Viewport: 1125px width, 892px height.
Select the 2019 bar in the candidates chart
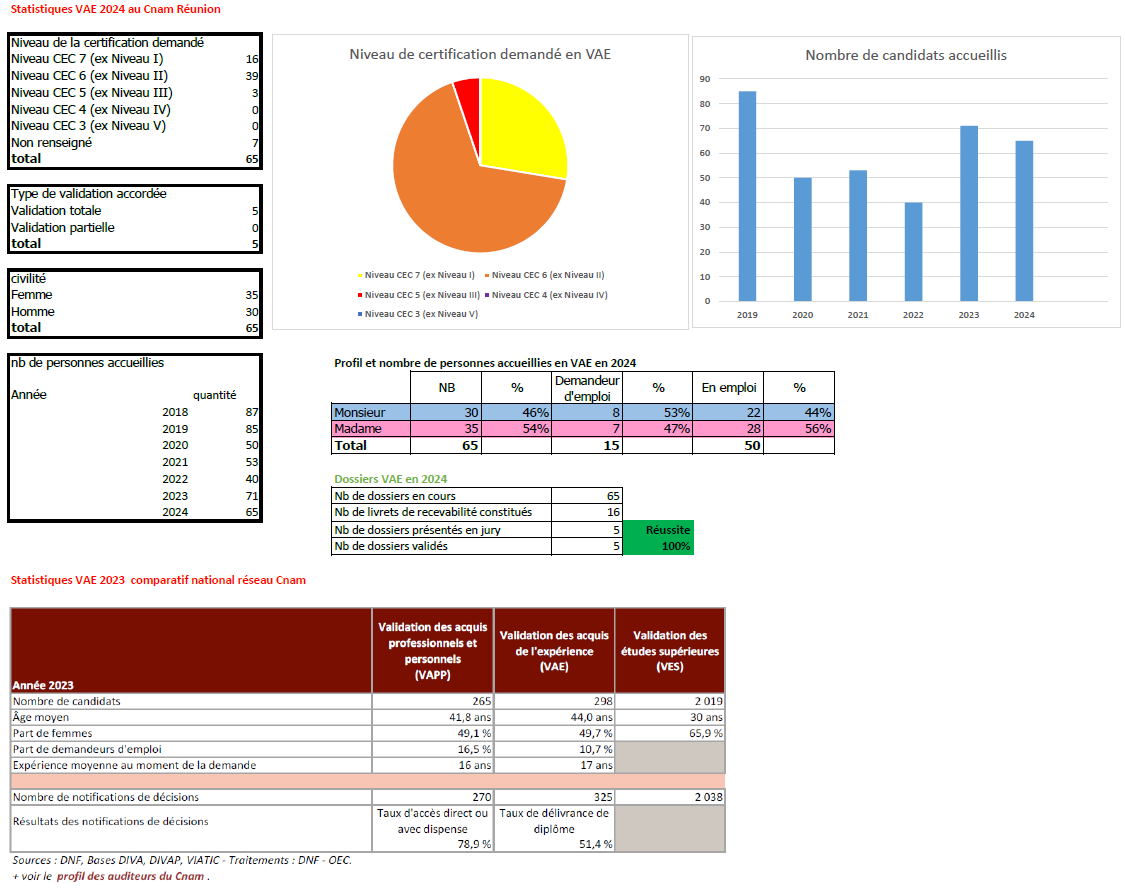tap(747, 196)
